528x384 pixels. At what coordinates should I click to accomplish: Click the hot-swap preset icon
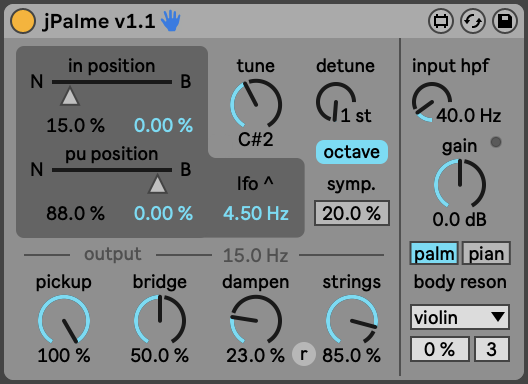tap(473, 21)
